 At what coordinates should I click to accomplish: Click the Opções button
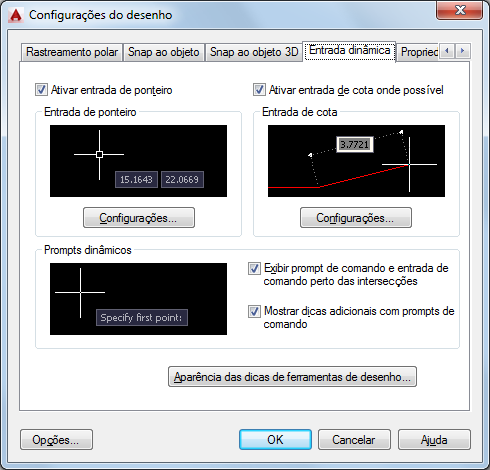pos(56,440)
